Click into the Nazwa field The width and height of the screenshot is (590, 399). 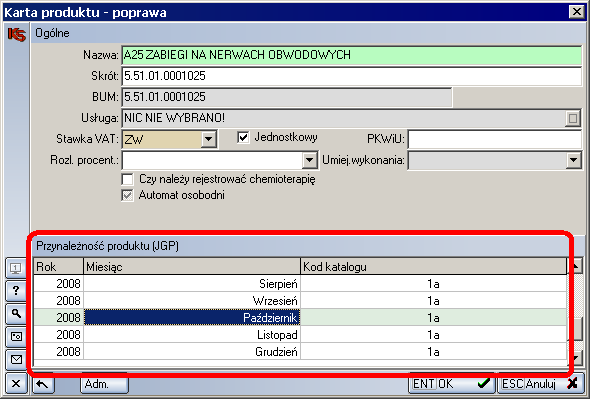tap(352, 55)
